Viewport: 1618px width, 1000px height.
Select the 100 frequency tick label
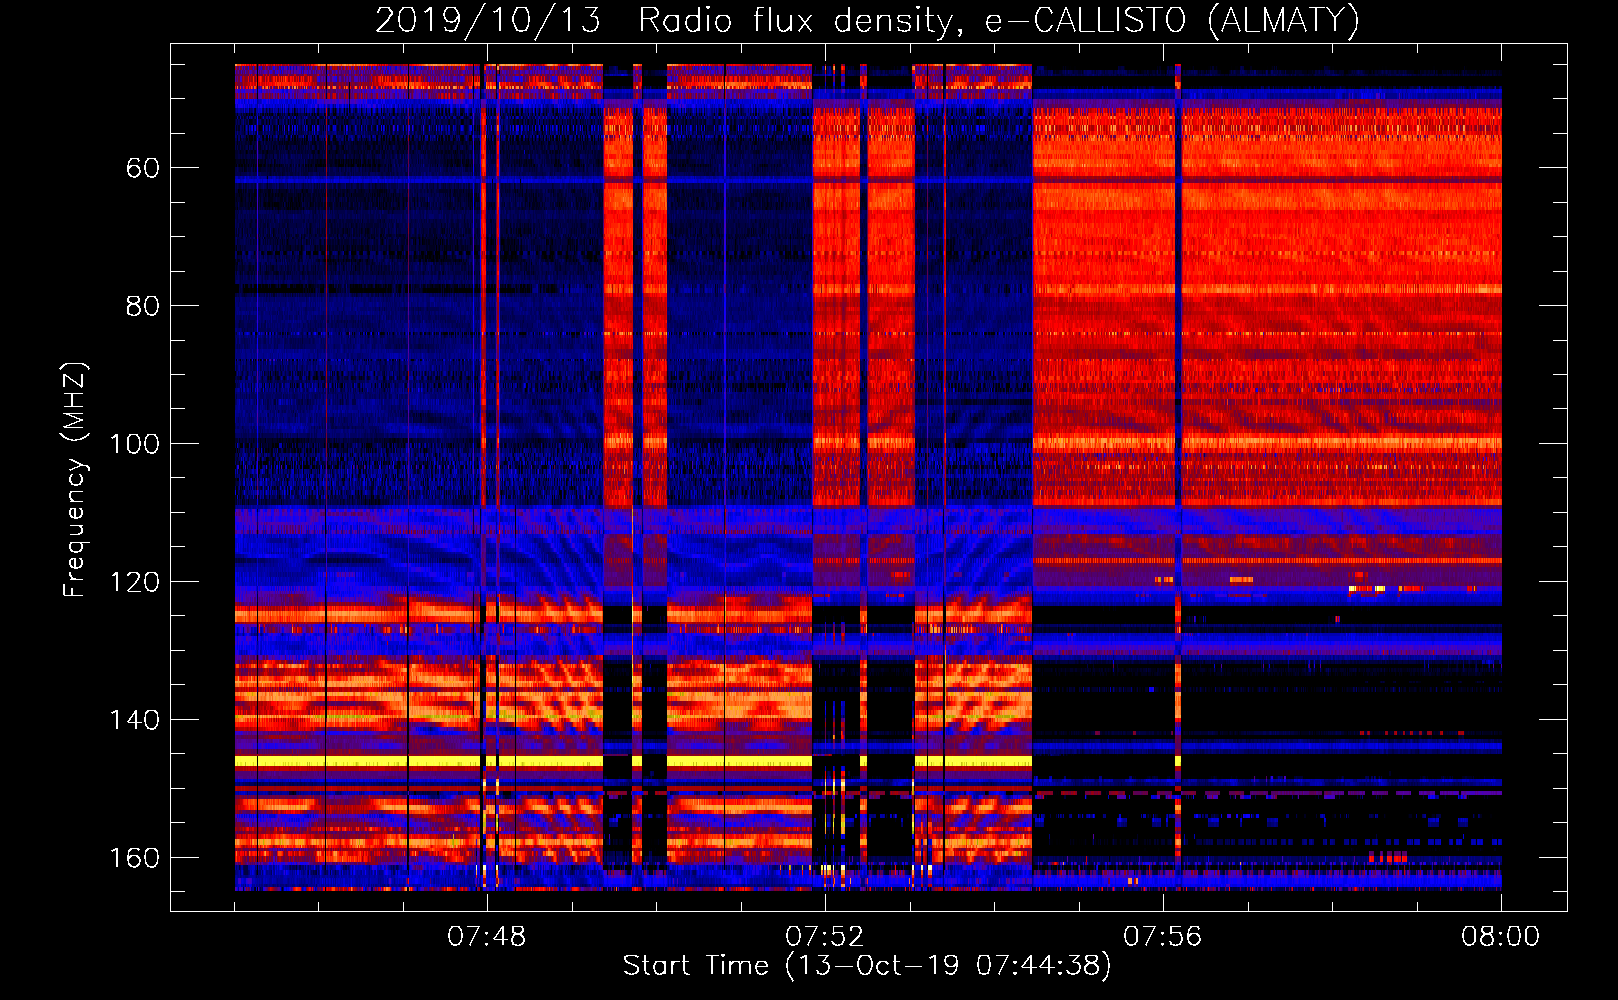point(134,444)
